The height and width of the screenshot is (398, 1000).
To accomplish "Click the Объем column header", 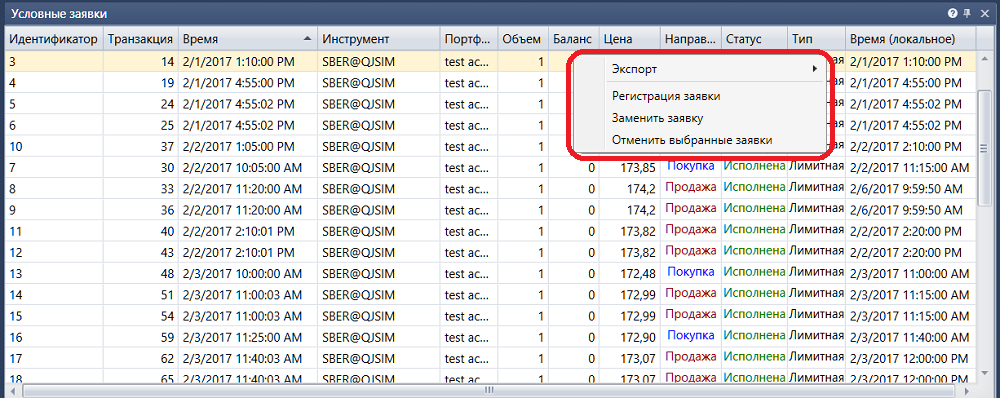I will (x=523, y=39).
